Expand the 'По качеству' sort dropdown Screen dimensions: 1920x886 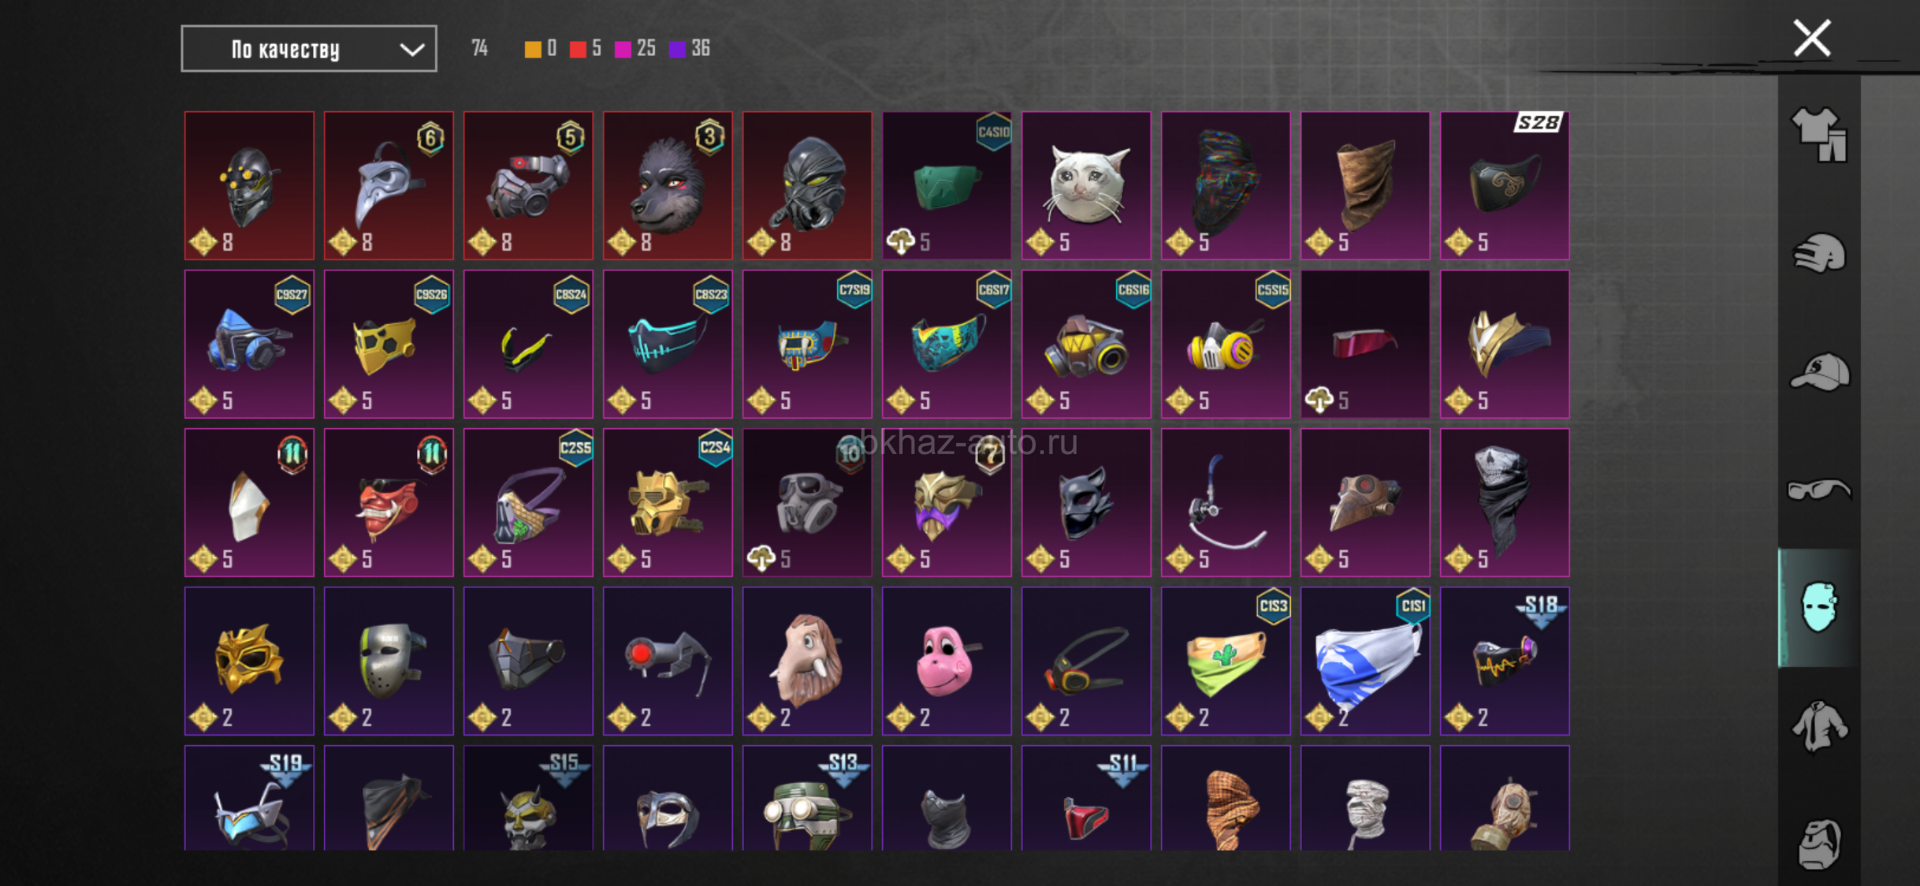click(x=309, y=49)
